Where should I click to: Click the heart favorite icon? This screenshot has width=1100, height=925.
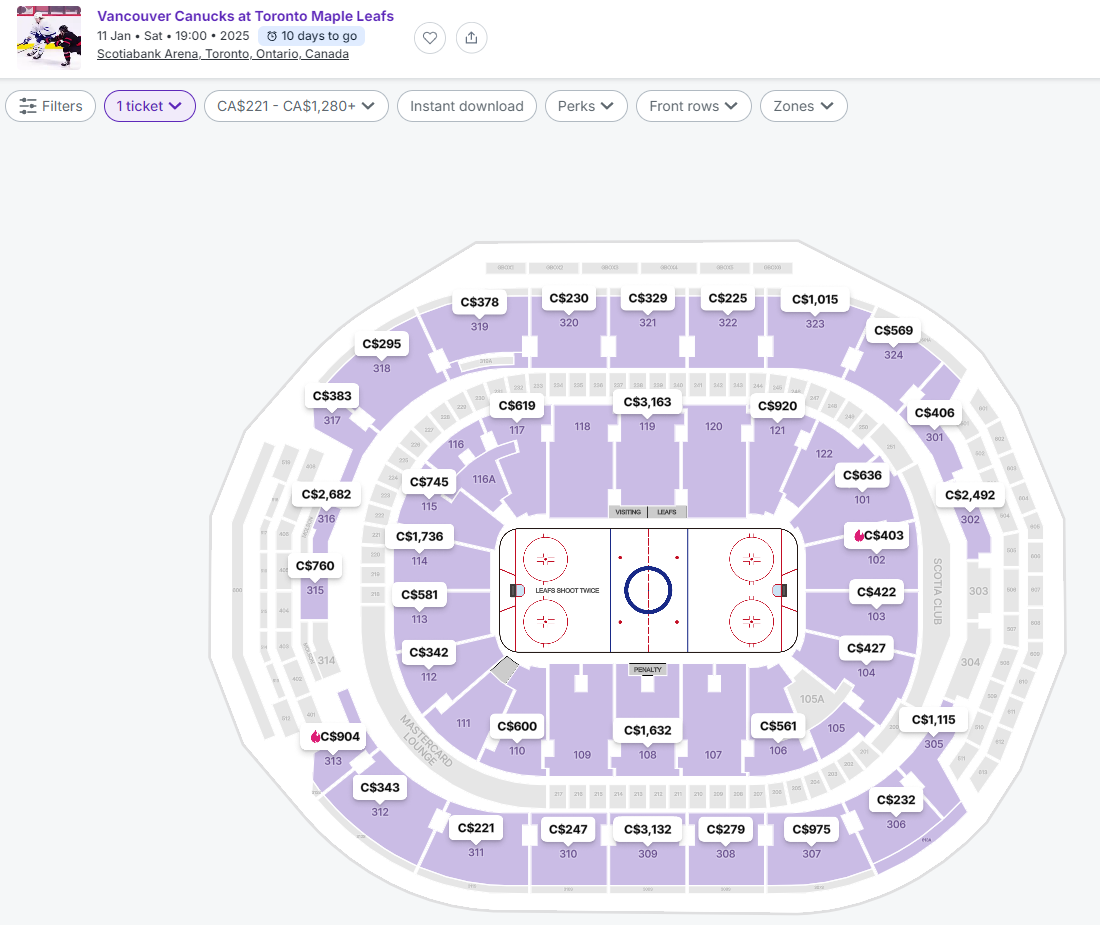[429, 38]
